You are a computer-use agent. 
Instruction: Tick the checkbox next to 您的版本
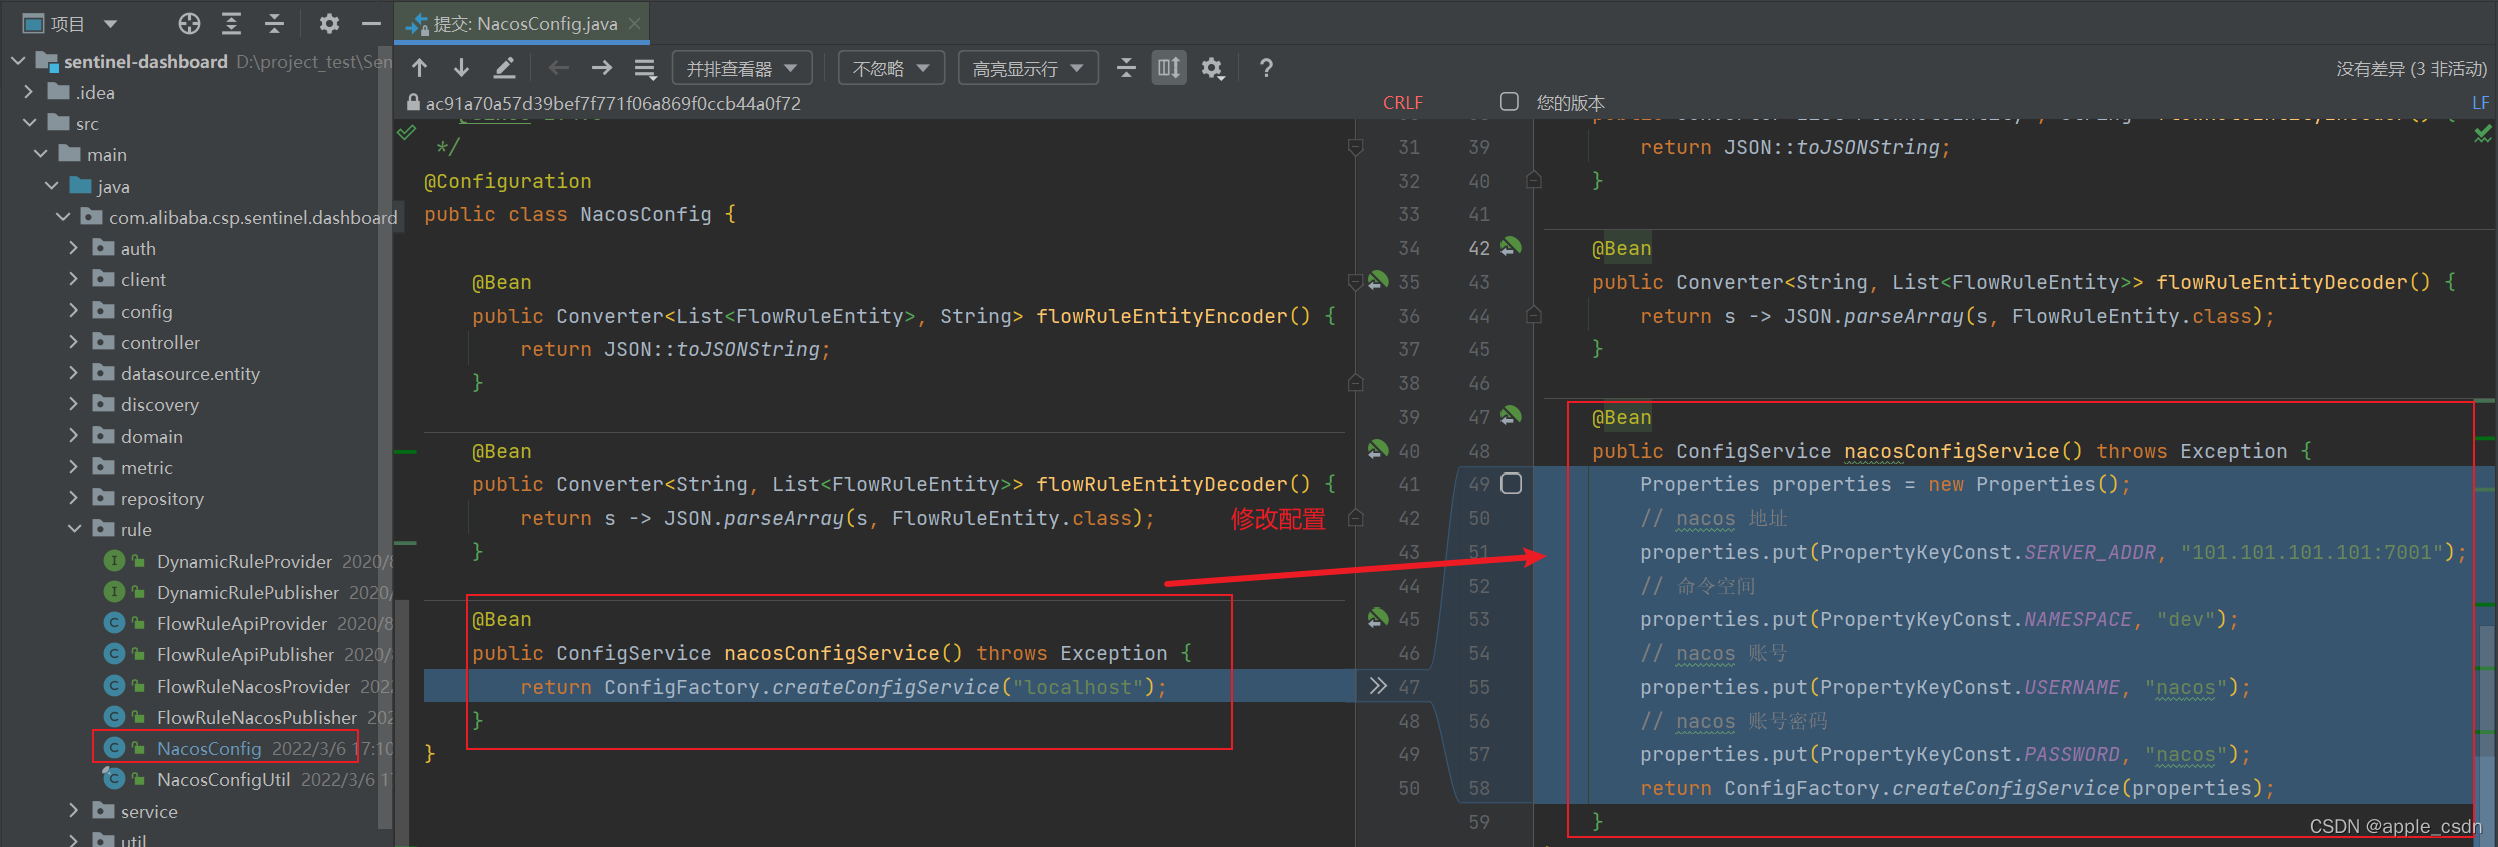[x=1509, y=101]
